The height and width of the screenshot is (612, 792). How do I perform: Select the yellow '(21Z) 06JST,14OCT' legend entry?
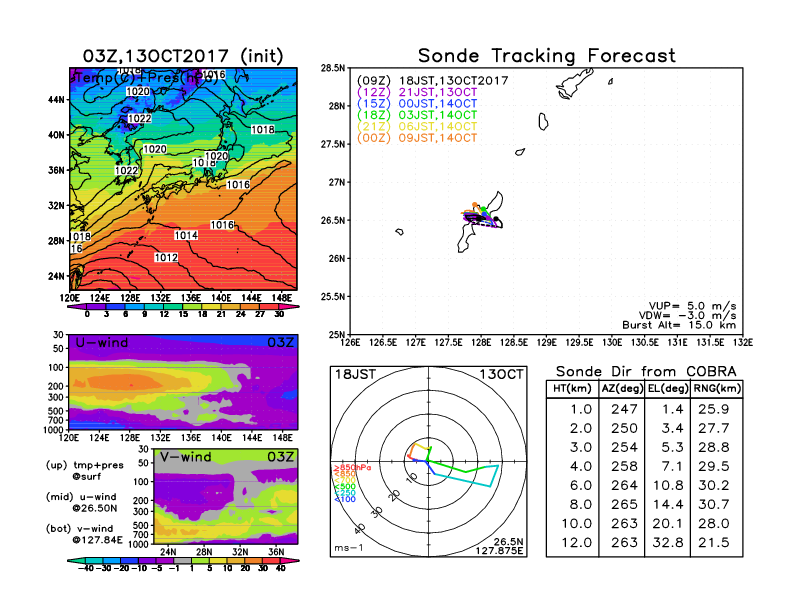point(417,127)
